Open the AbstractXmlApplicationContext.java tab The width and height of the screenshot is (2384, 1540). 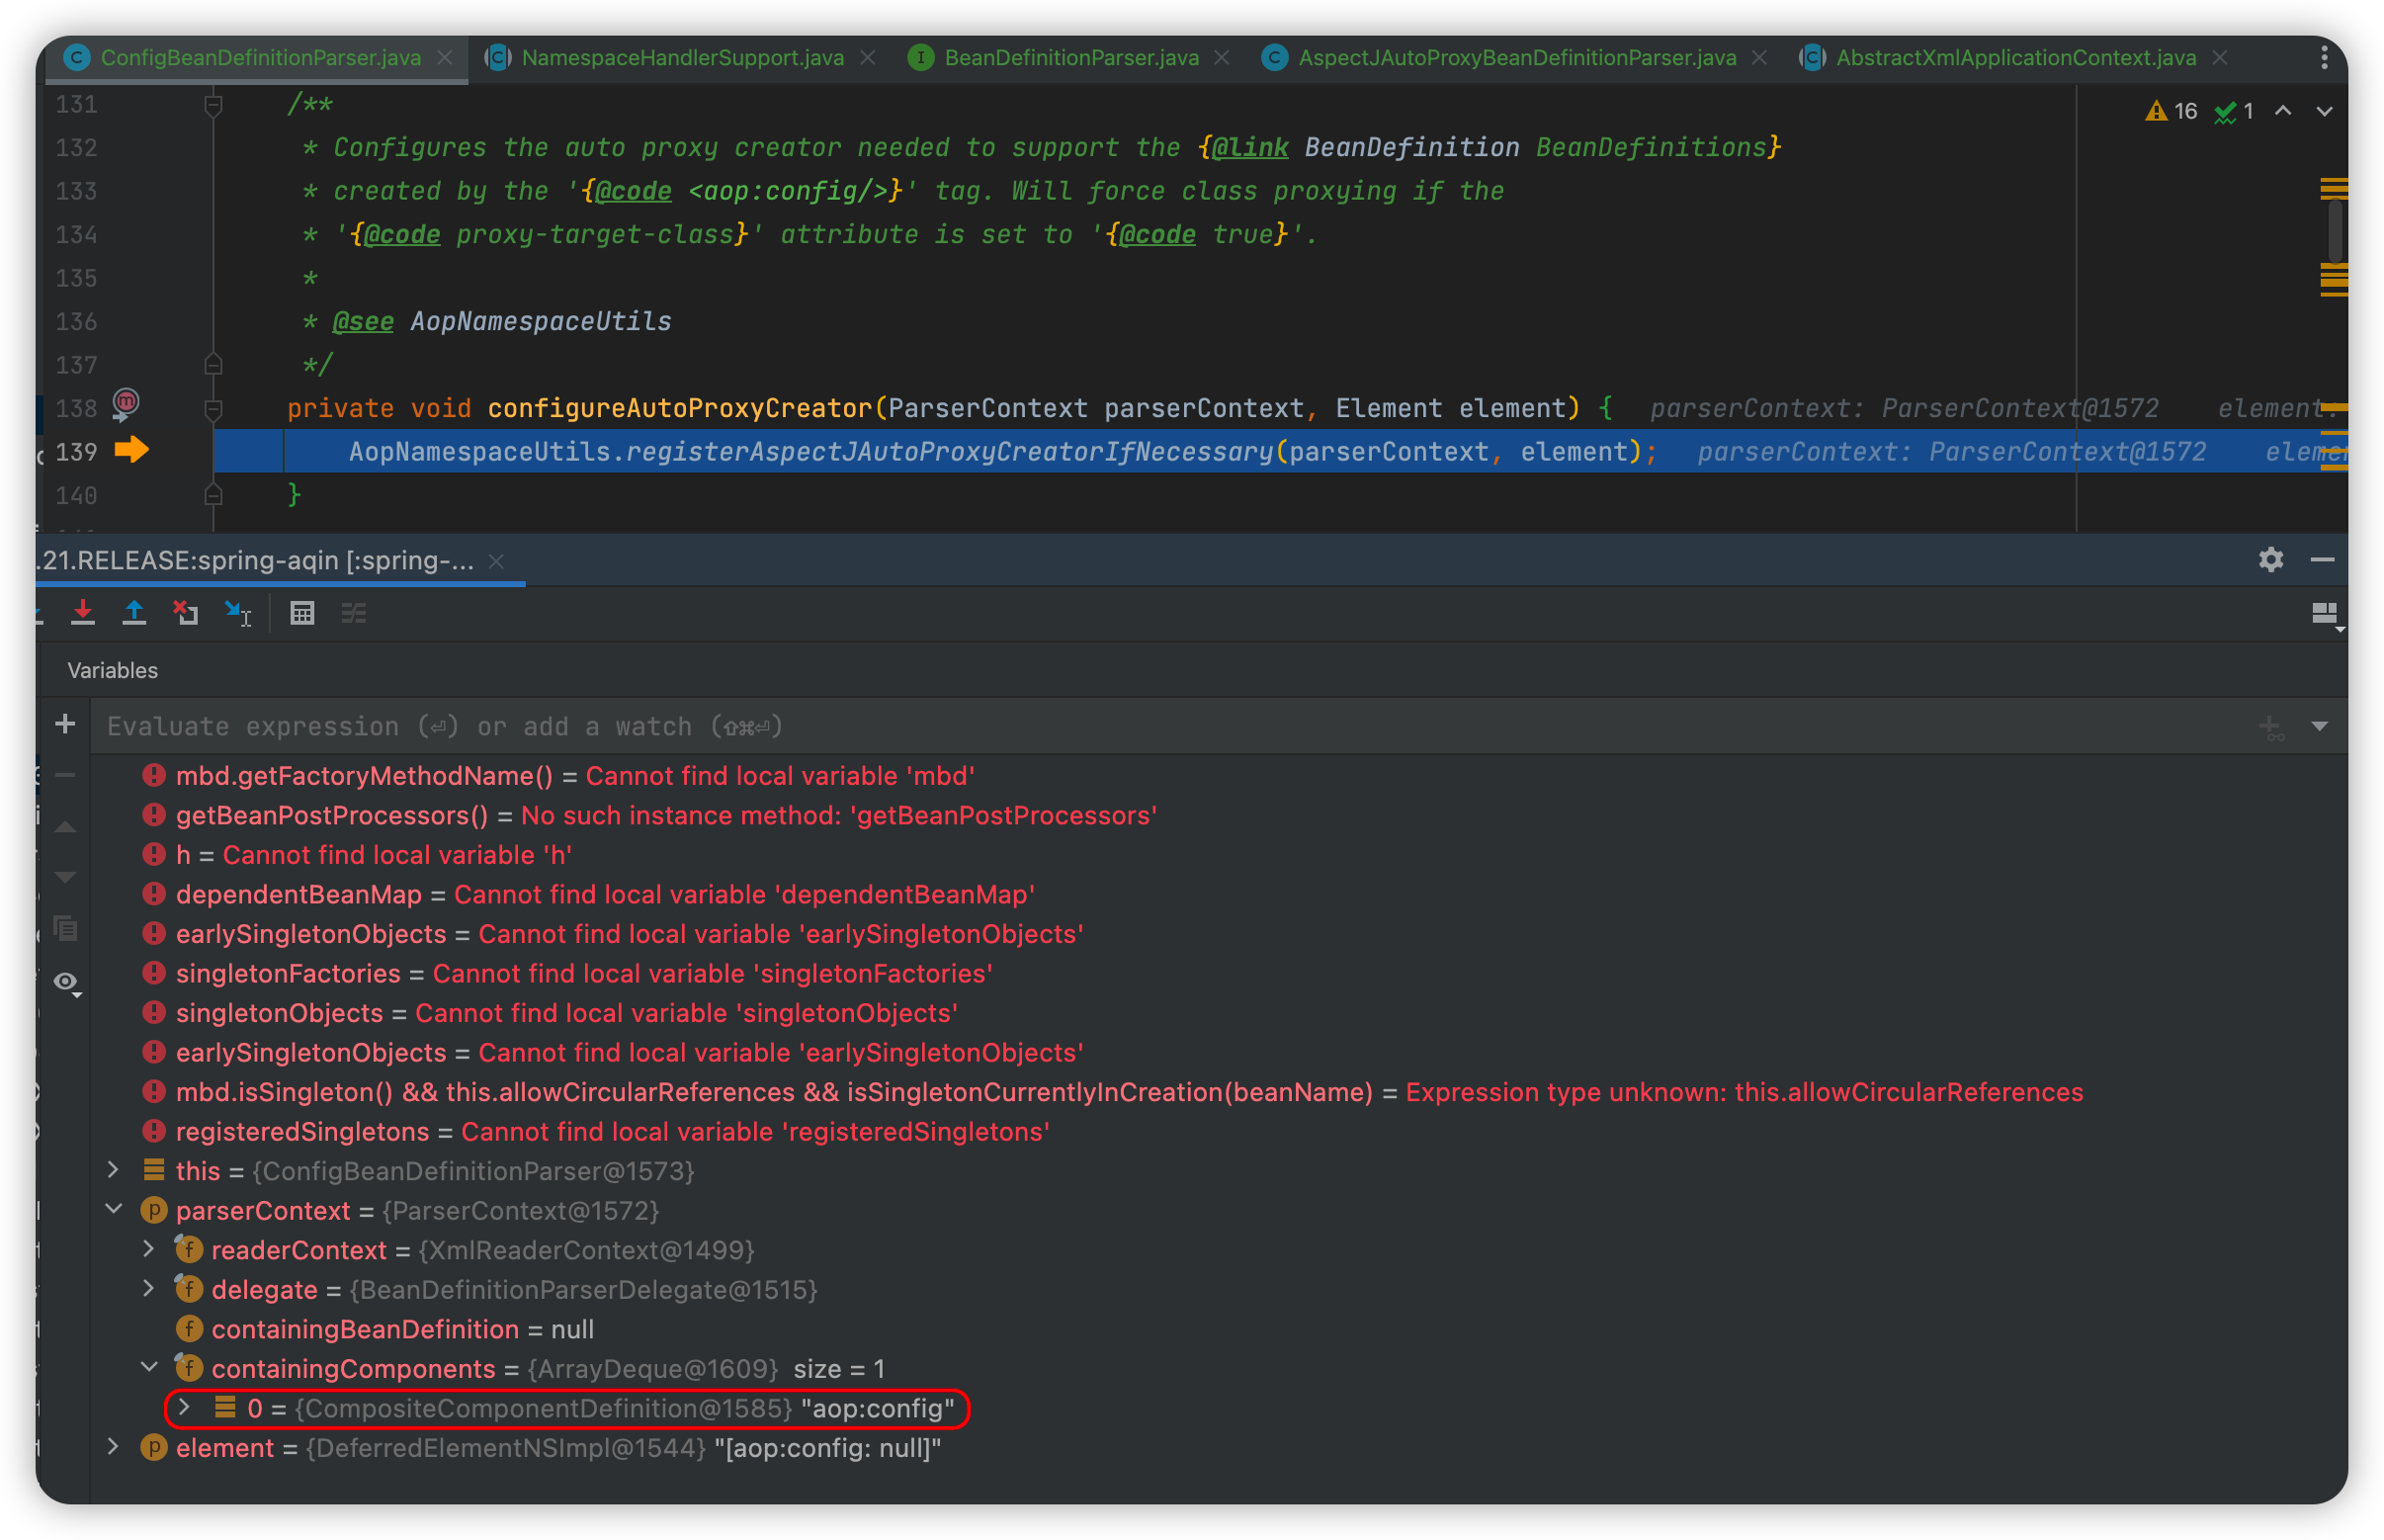tap(2015, 58)
